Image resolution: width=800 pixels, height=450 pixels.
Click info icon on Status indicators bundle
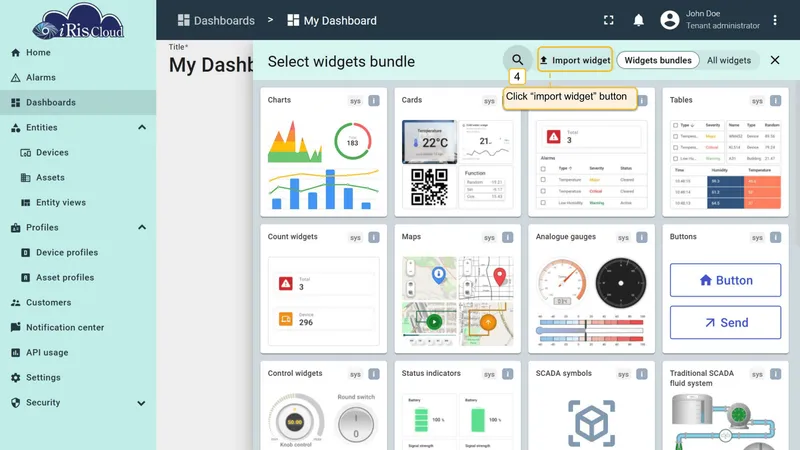tap(508, 374)
